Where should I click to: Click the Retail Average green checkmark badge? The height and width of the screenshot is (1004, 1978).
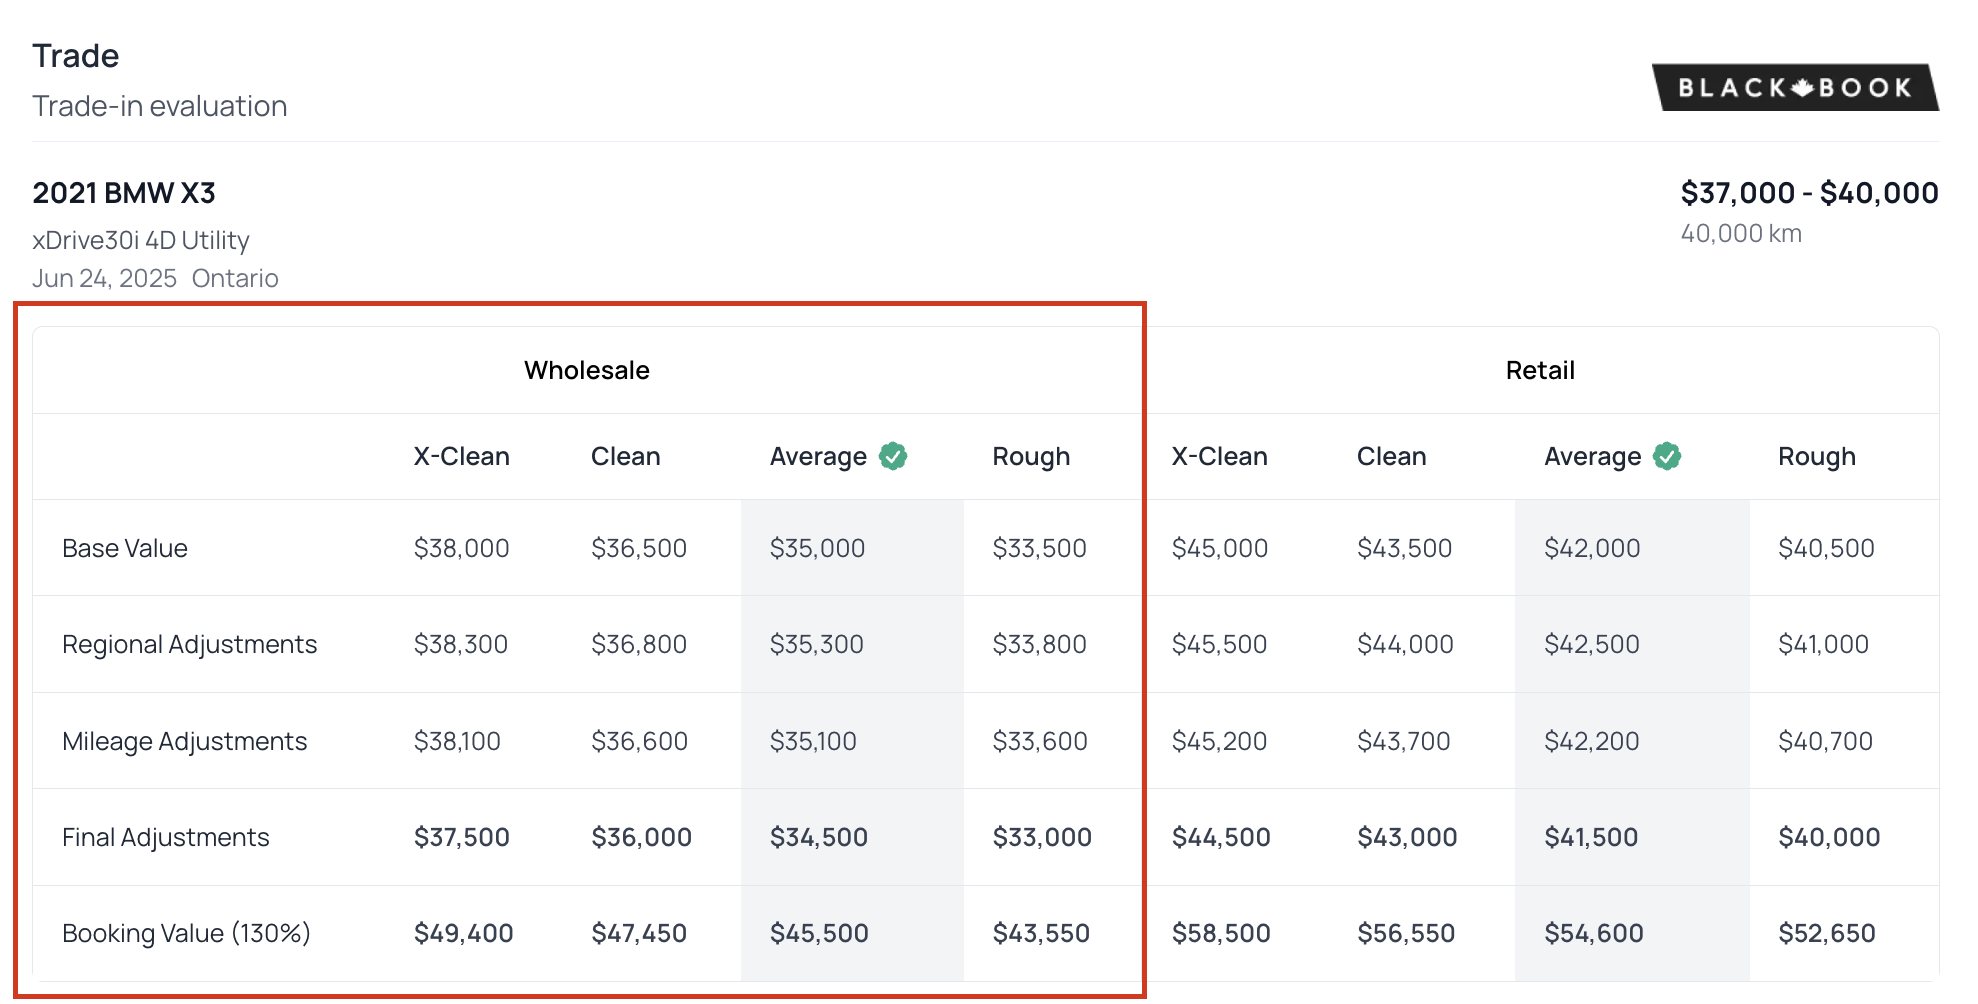pos(1666,456)
